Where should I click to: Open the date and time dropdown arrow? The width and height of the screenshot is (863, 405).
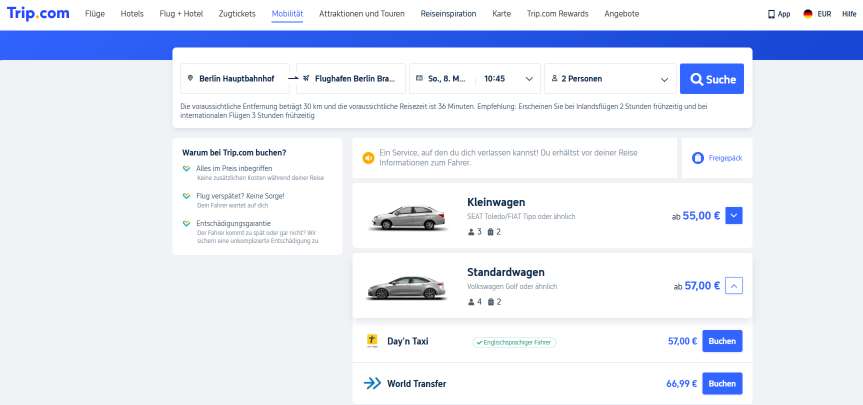(x=529, y=79)
